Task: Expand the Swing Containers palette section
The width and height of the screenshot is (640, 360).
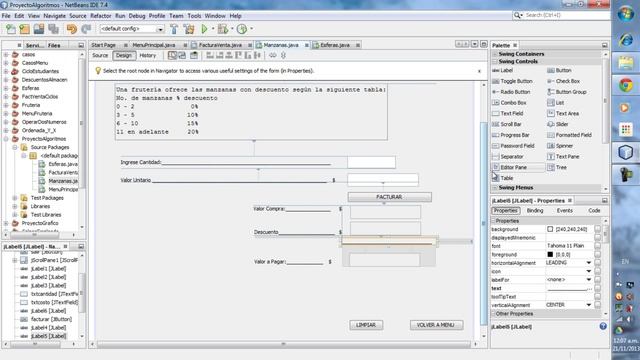Action: point(495,54)
